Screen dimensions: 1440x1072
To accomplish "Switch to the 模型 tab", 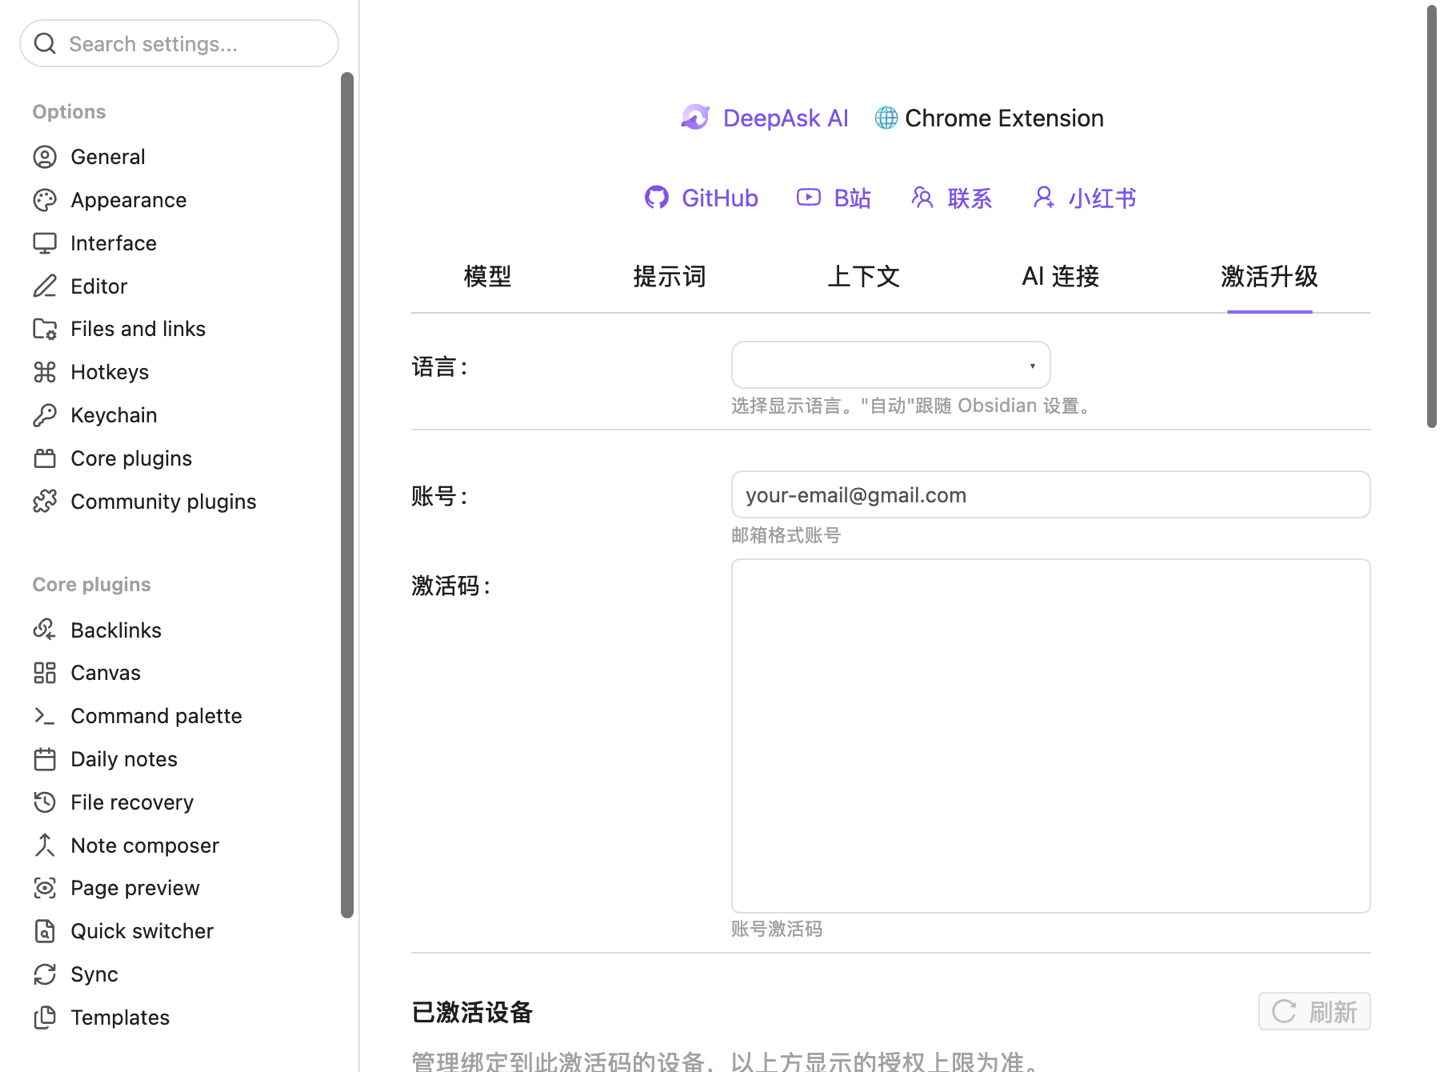I will coord(488,277).
